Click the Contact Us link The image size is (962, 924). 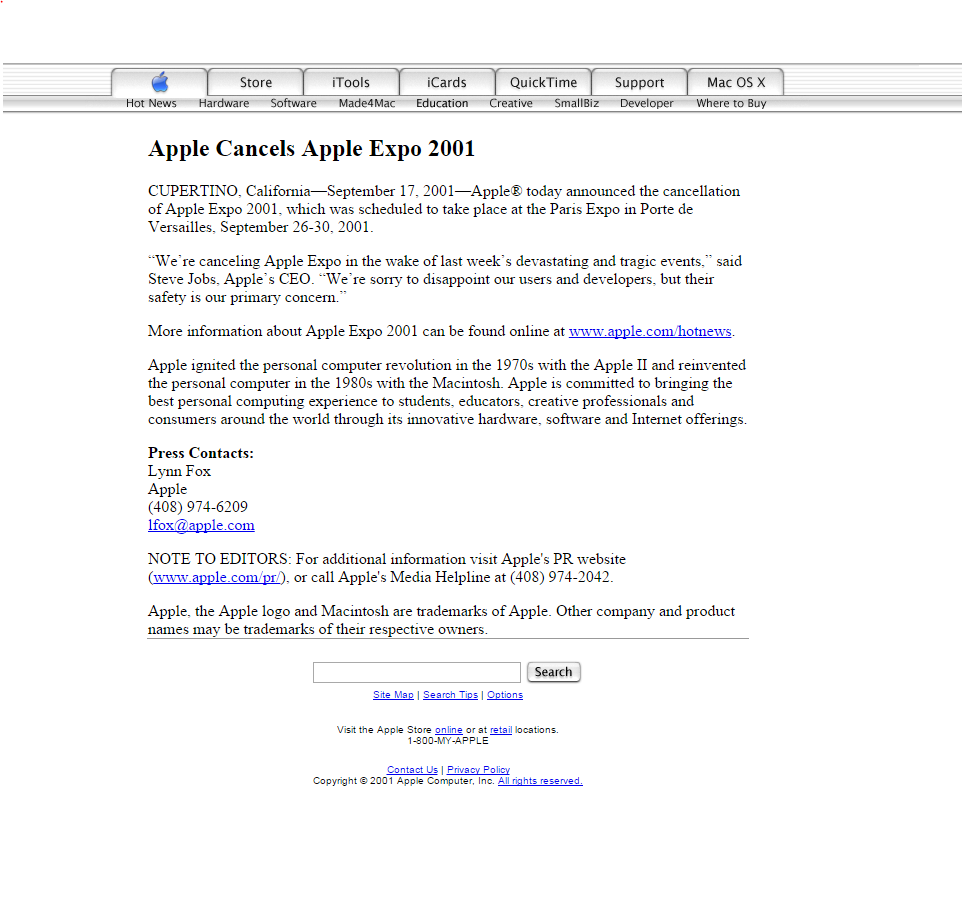412,769
